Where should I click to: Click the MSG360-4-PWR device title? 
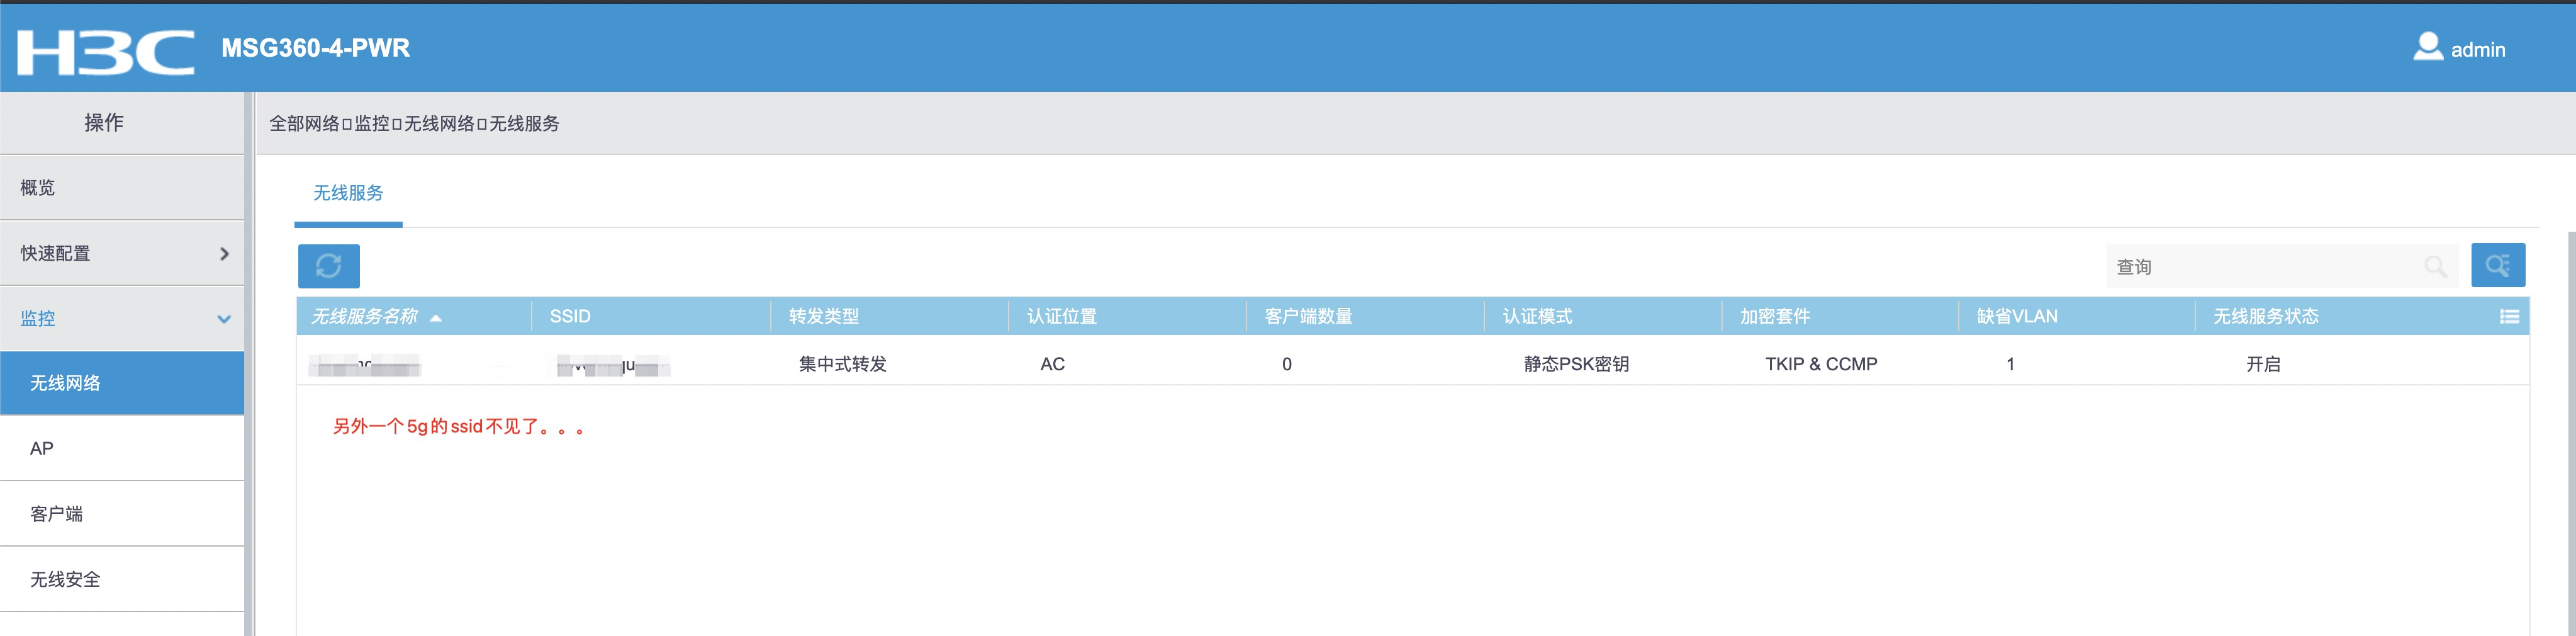315,48
